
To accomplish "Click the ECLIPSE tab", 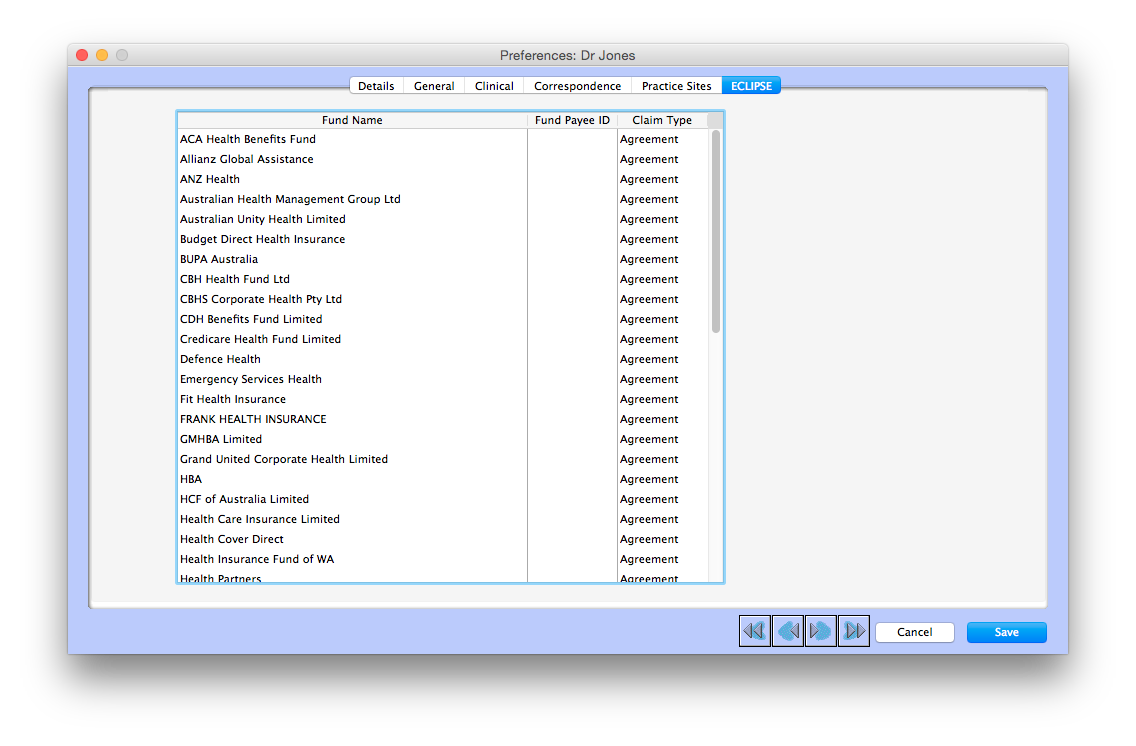I will (x=751, y=85).
